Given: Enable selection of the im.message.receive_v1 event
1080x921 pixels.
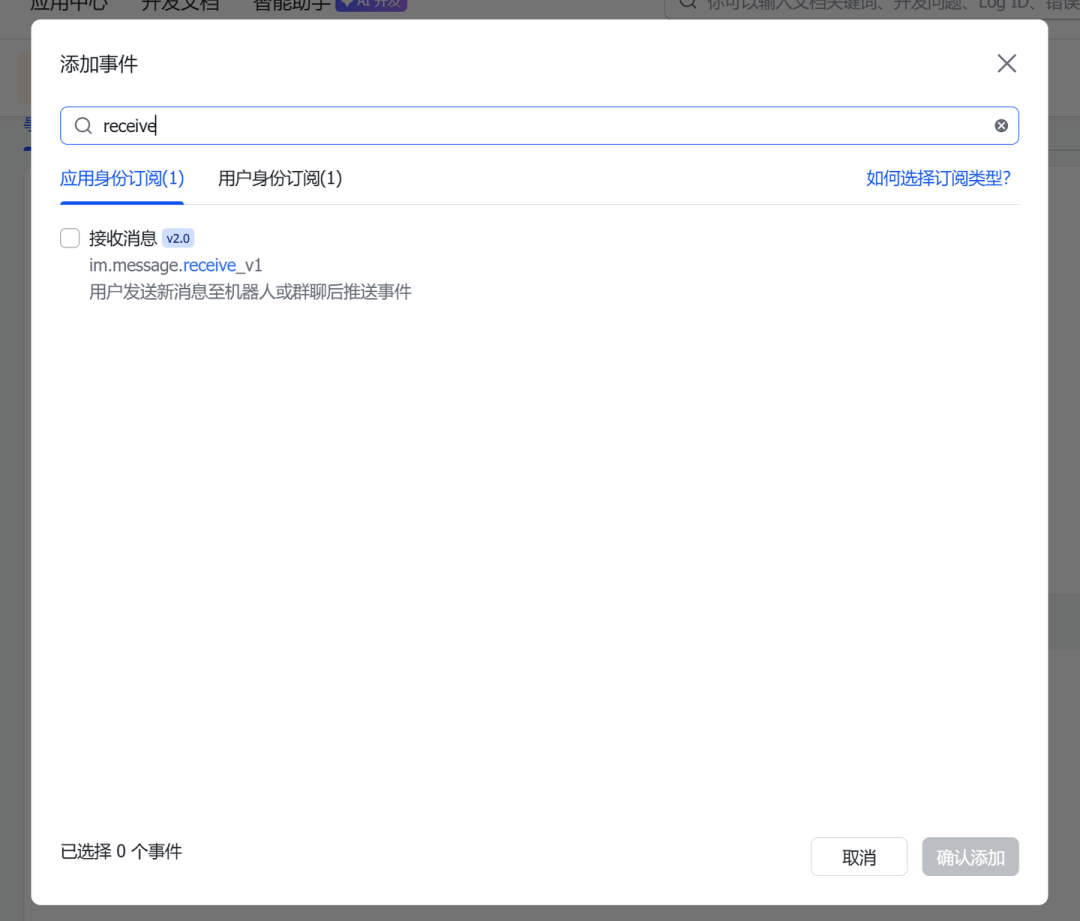Looking at the screenshot, I should tap(69, 238).
